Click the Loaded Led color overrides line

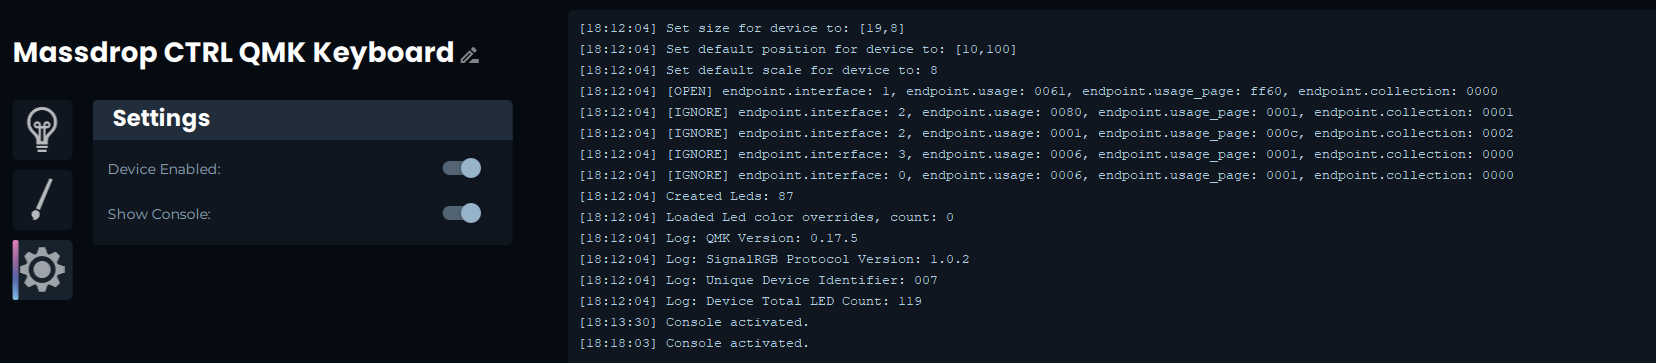(766, 217)
